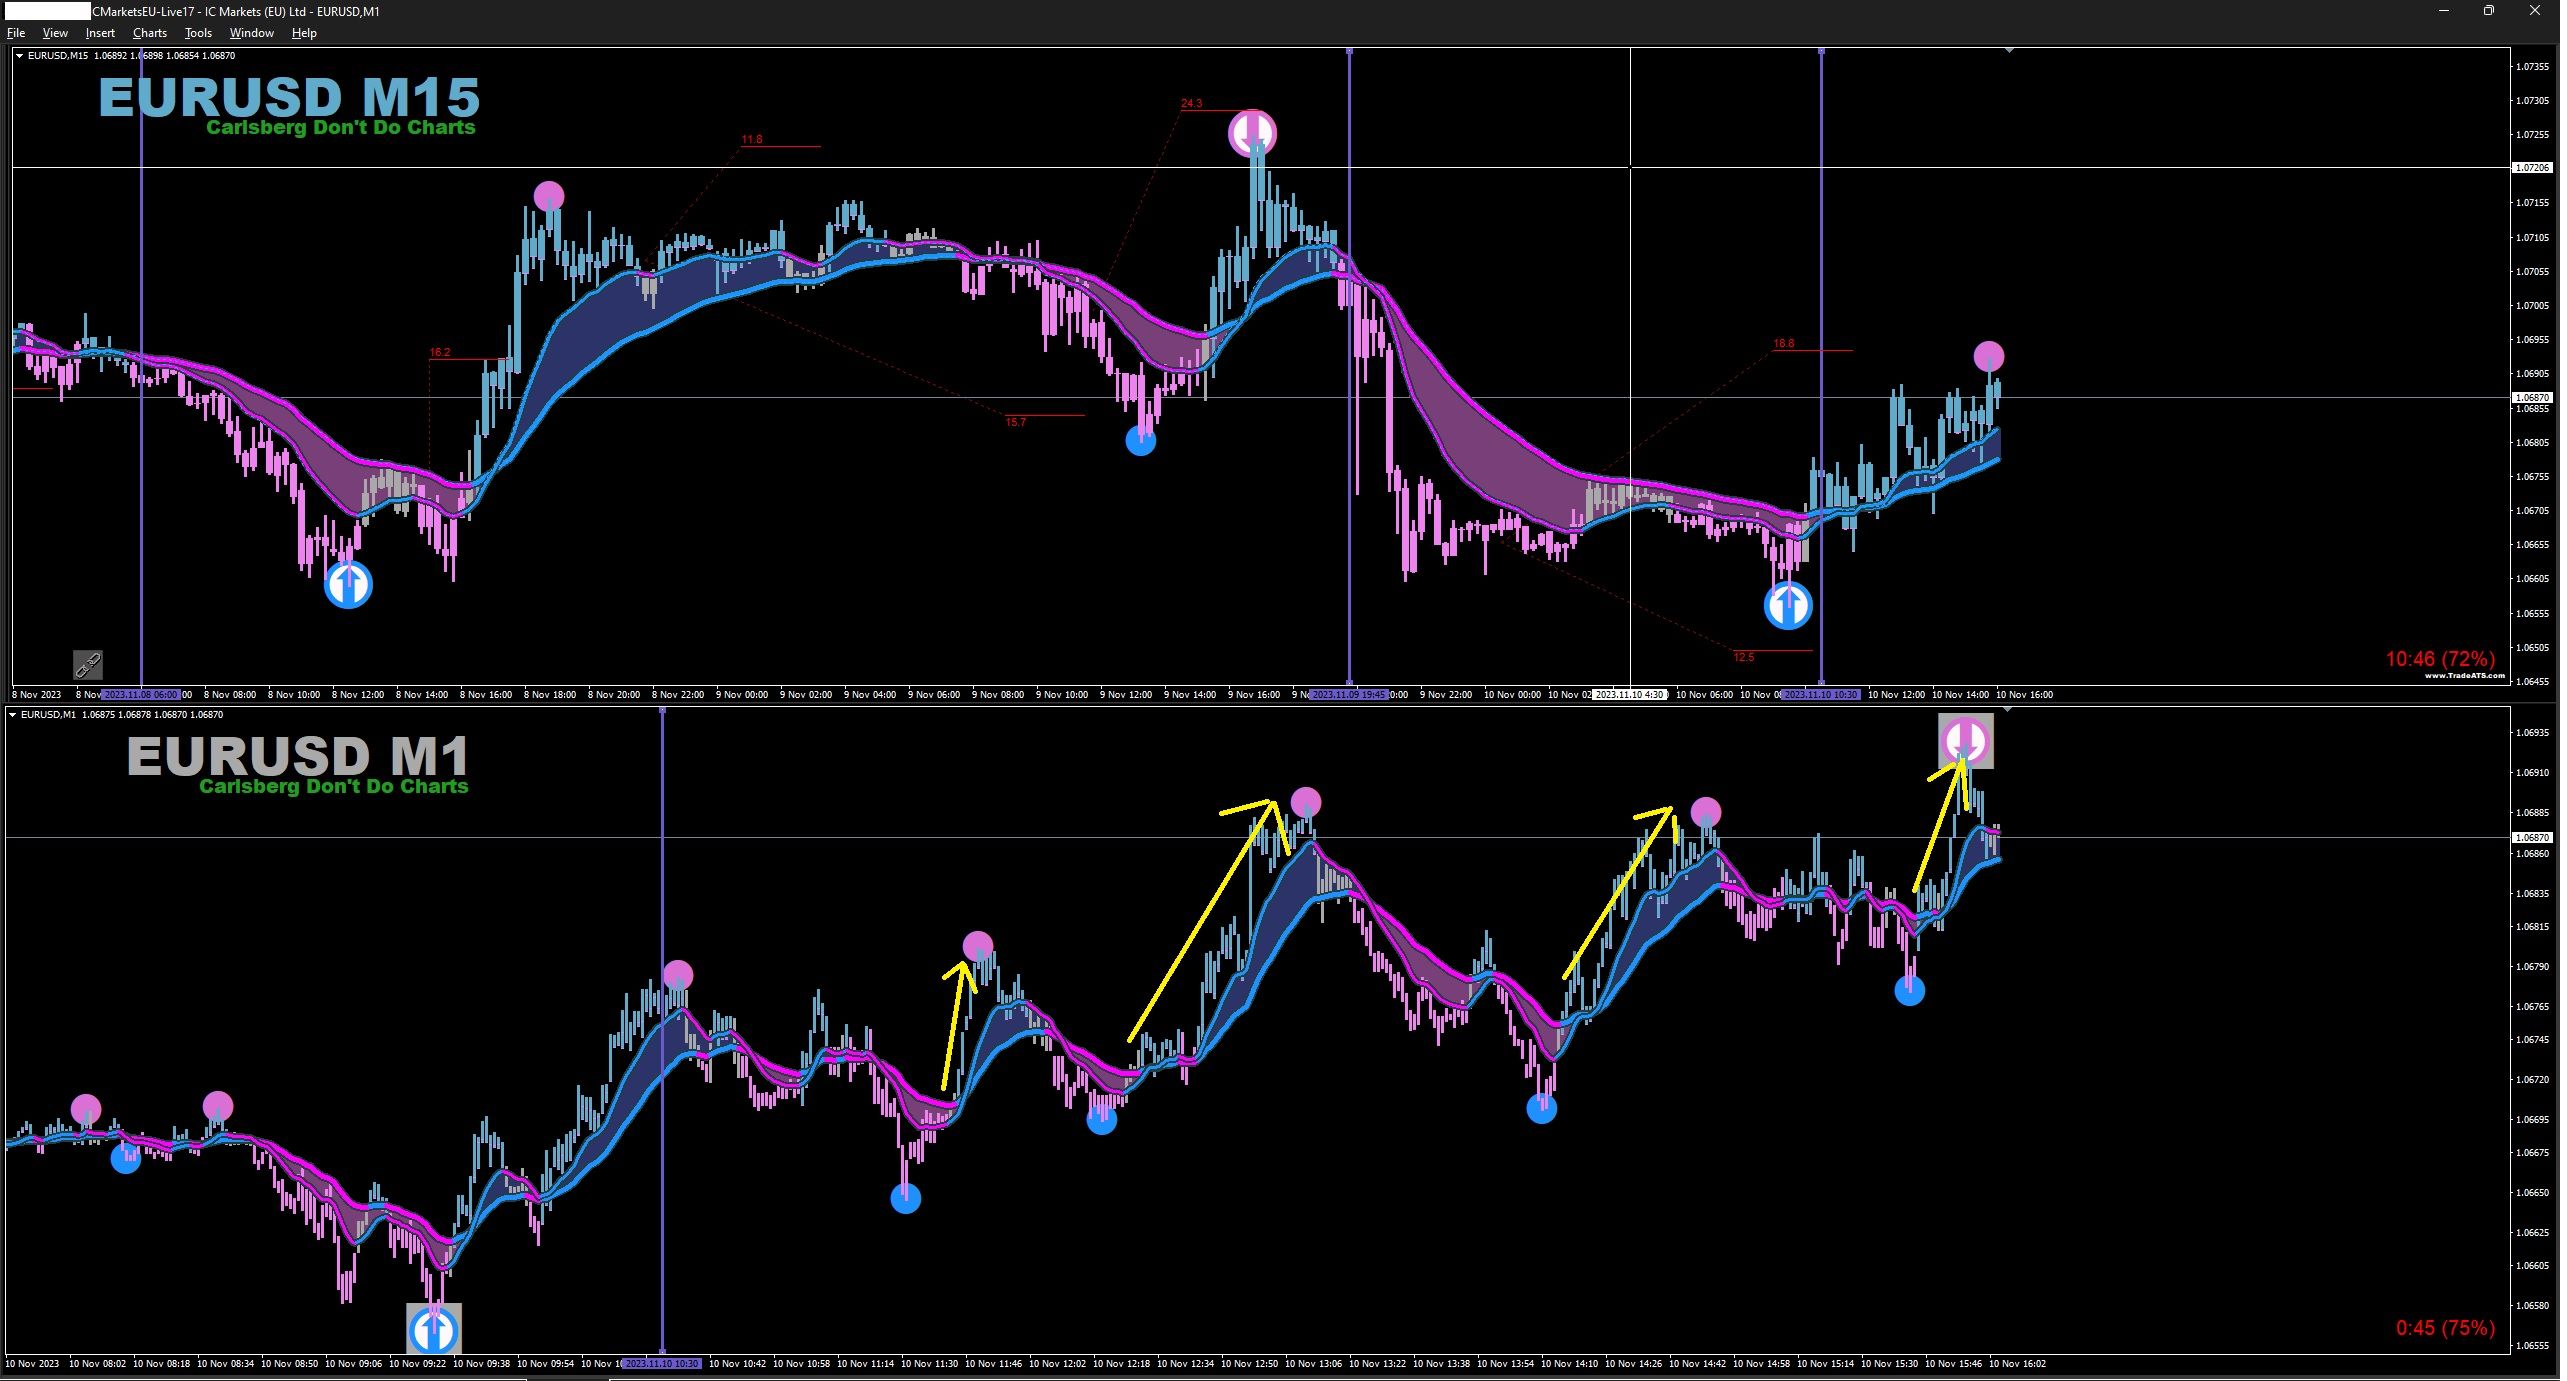Click the 10:46 (72%) candle timer text
Image resolution: width=2567 pixels, height=1381 pixels.
pos(2439,659)
